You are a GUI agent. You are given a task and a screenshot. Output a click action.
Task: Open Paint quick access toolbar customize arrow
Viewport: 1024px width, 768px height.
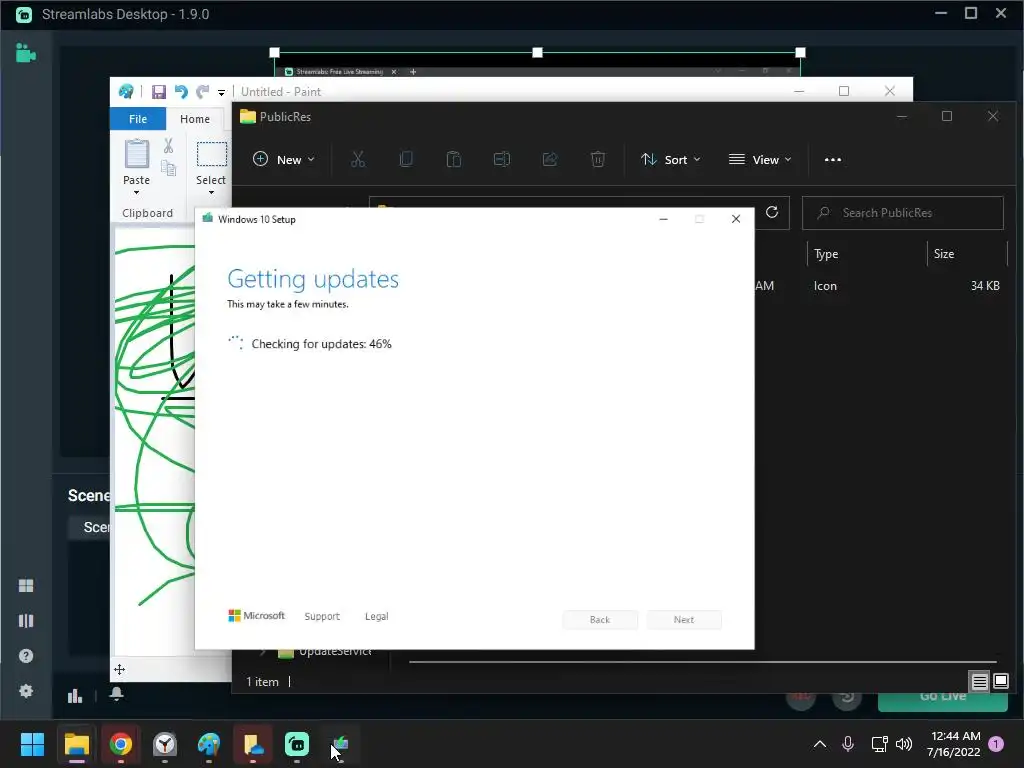(221, 93)
